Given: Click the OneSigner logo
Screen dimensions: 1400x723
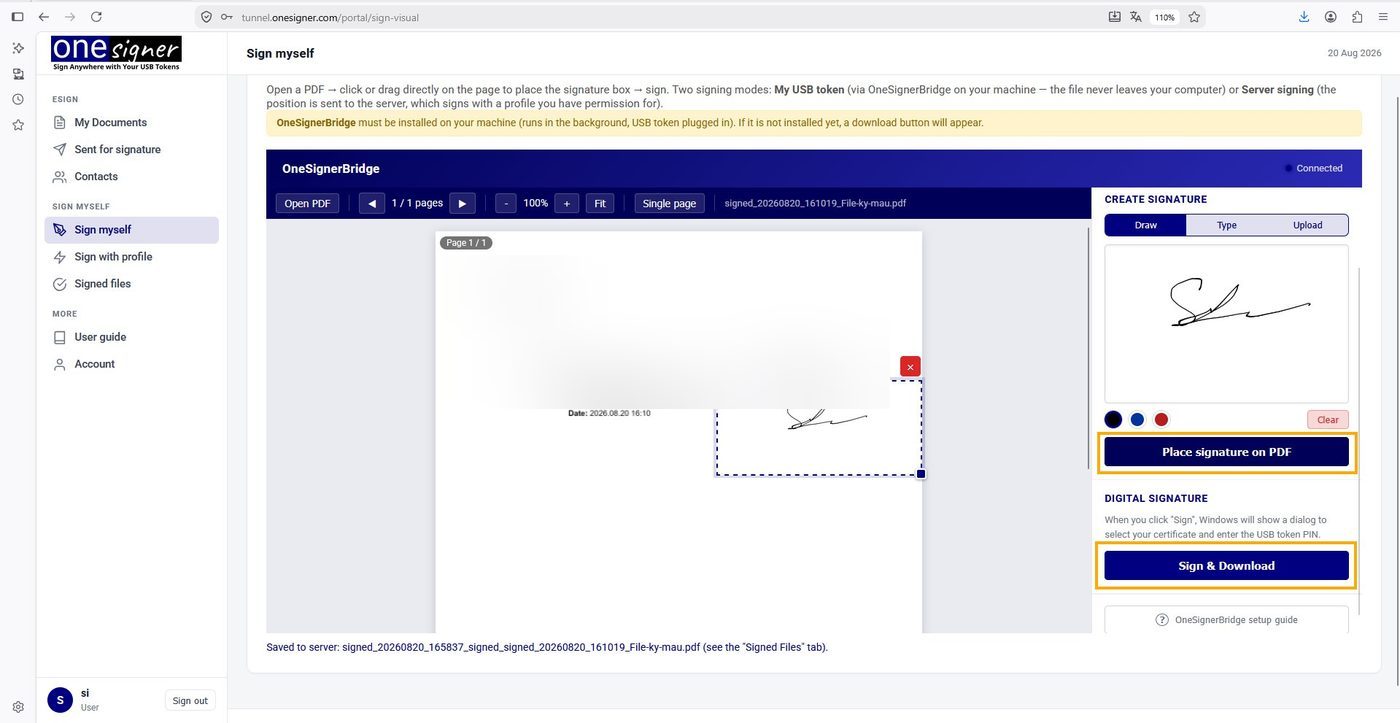Looking at the screenshot, I should click(116, 53).
